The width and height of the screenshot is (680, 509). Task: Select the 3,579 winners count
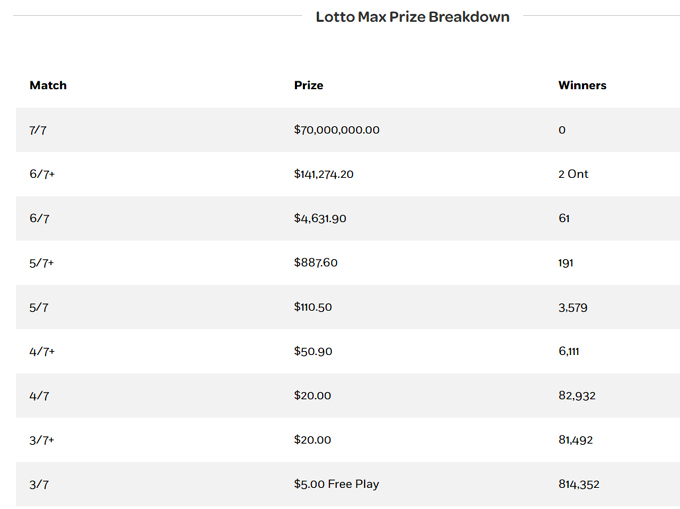pos(573,307)
